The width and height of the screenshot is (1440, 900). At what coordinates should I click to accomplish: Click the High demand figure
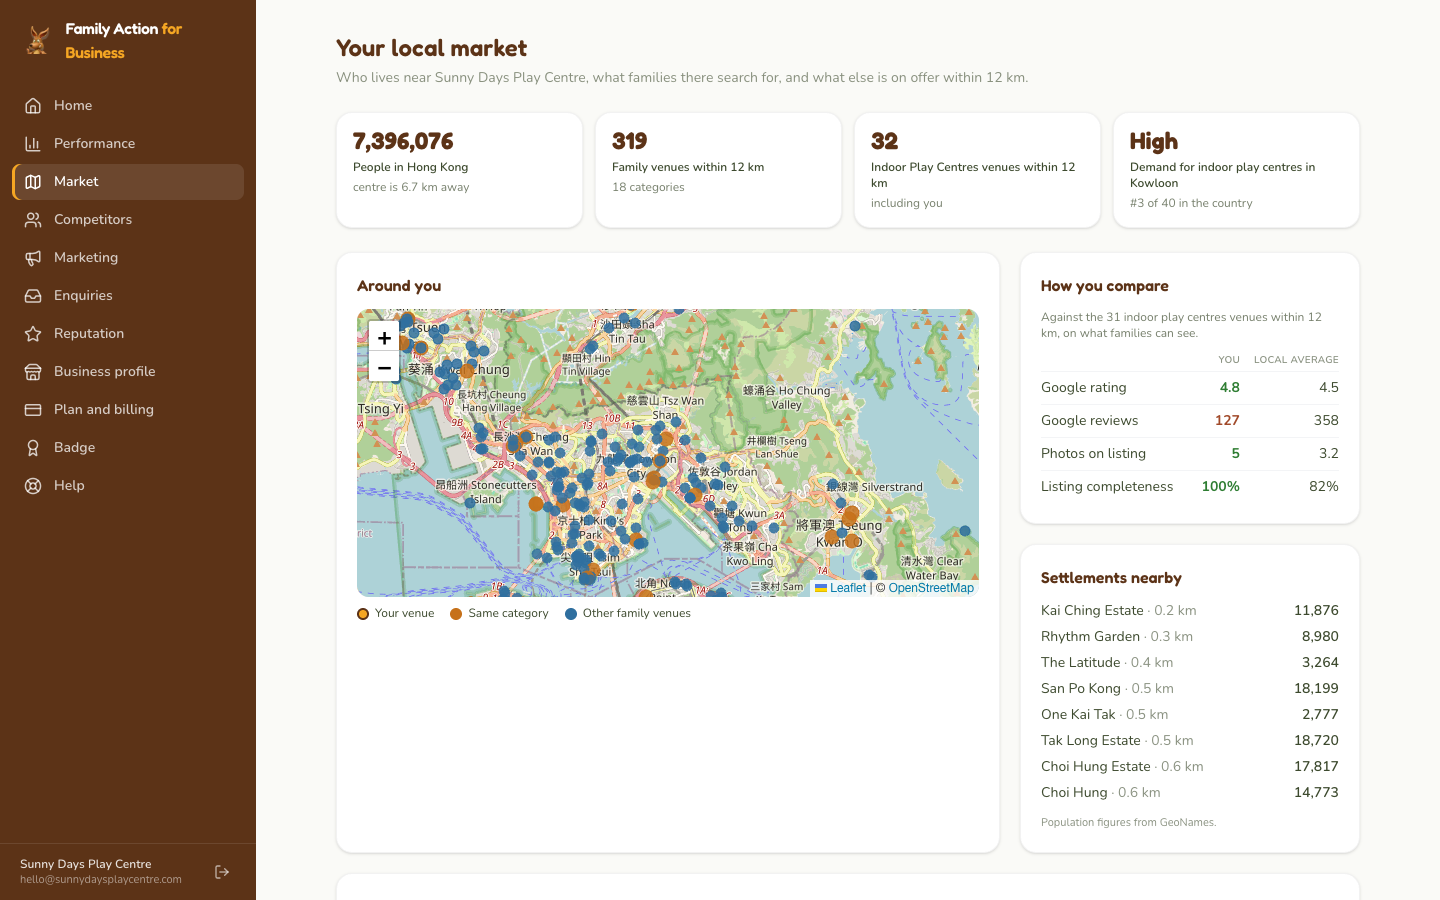tap(1154, 141)
